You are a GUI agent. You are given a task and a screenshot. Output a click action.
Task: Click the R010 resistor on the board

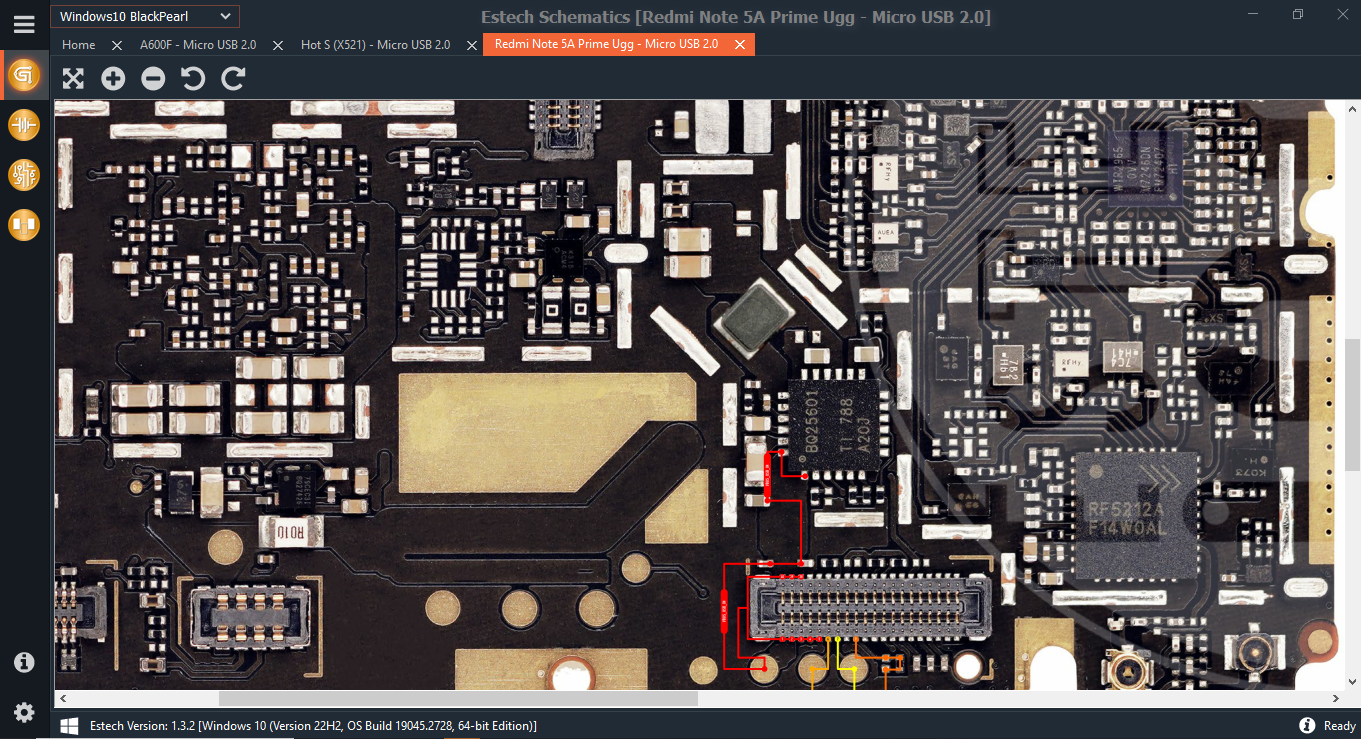pyautogui.click(x=290, y=530)
